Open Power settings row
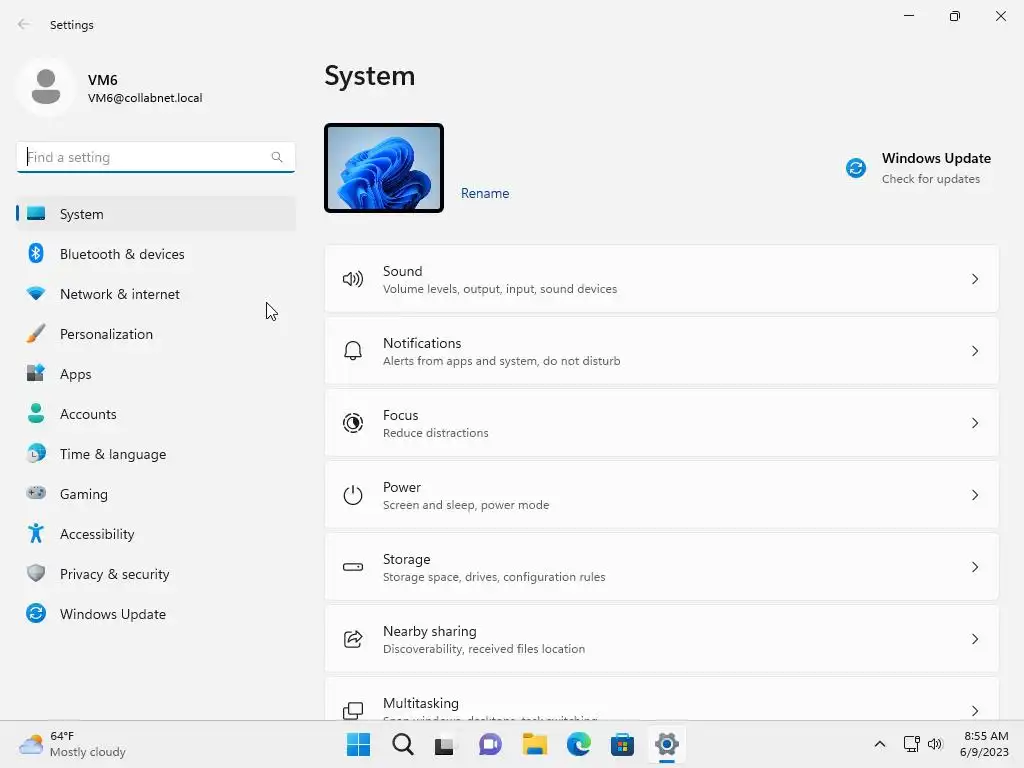This screenshot has width=1024, height=768. tap(662, 494)
